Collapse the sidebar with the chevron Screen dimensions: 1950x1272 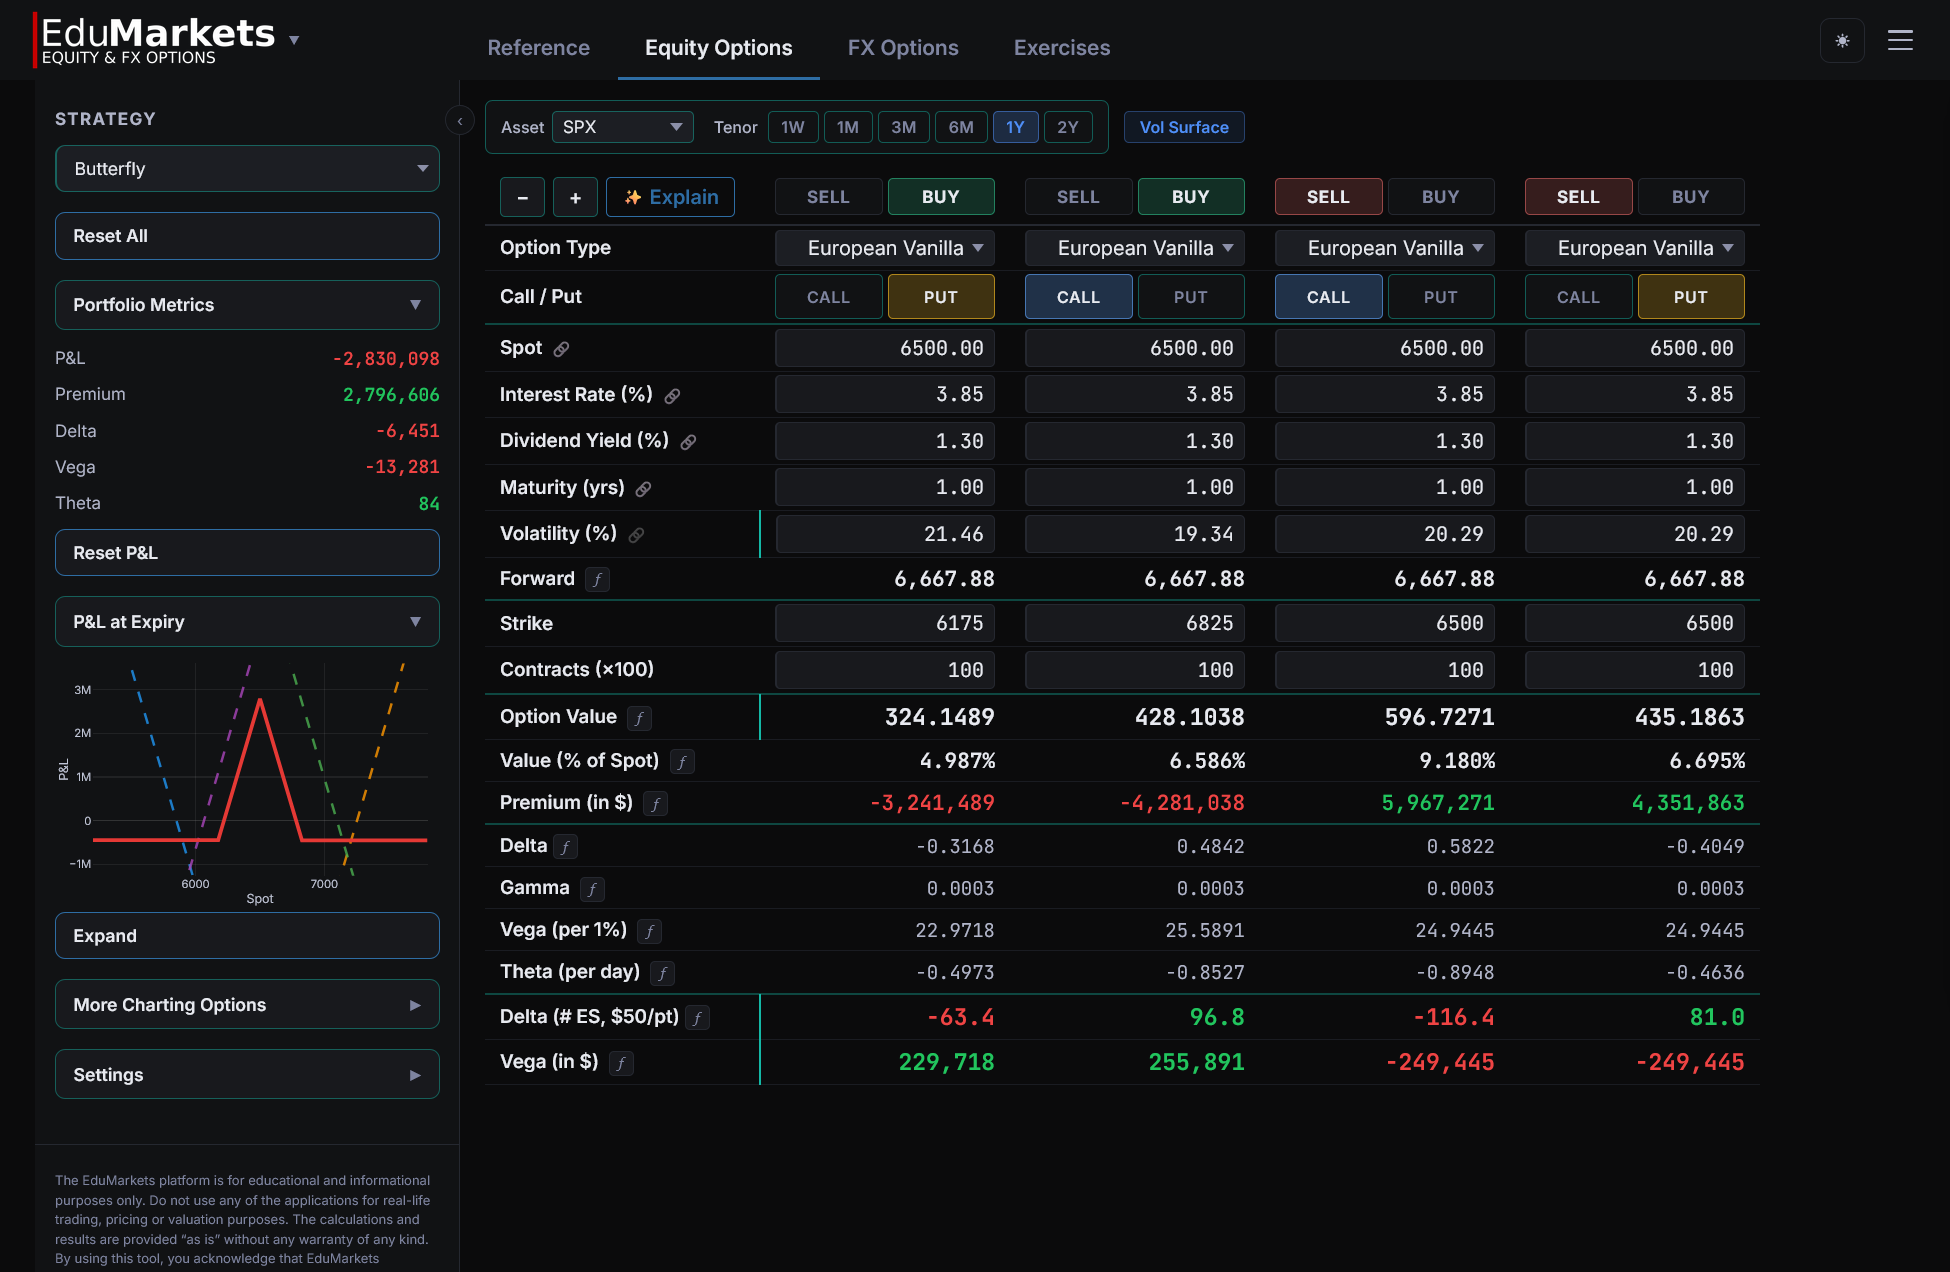pos(459,120)
